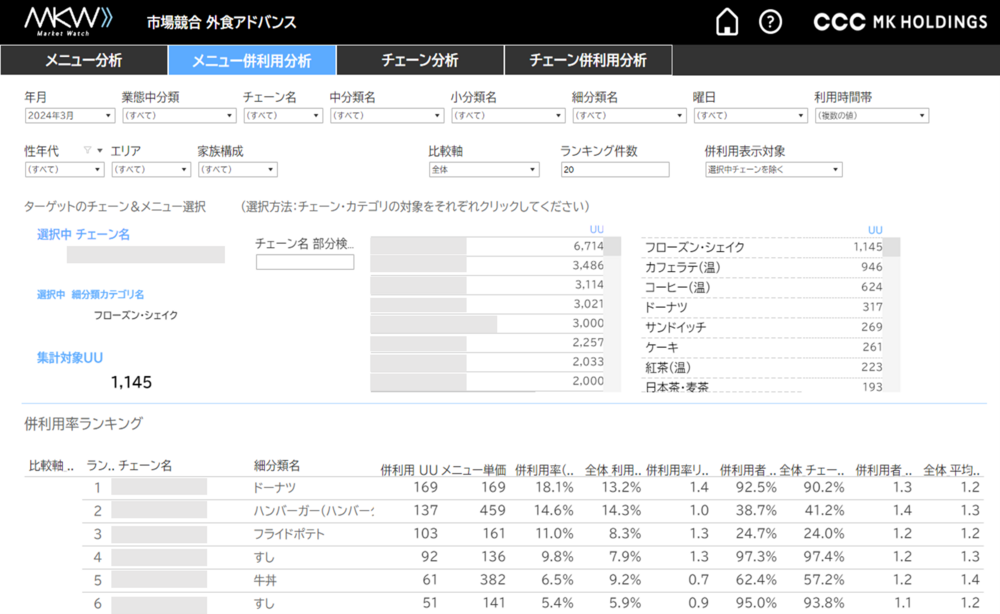Viewport: 1000px width, 614px height.
Task: Expand the 業態中分類 filter dropdown
Action: tap(175, 116)
